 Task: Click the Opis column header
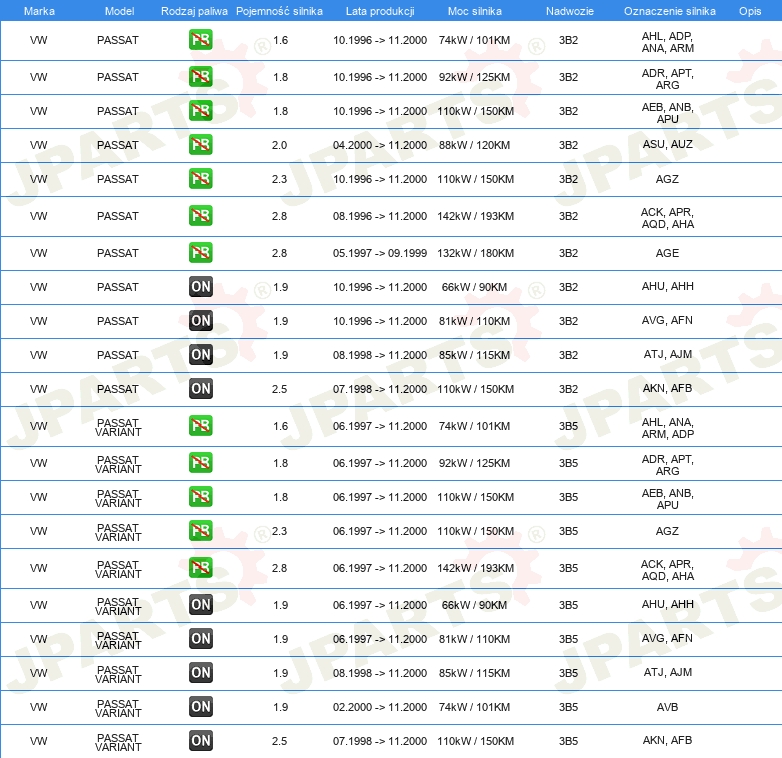pyautogui.click(x=750, y=11)
